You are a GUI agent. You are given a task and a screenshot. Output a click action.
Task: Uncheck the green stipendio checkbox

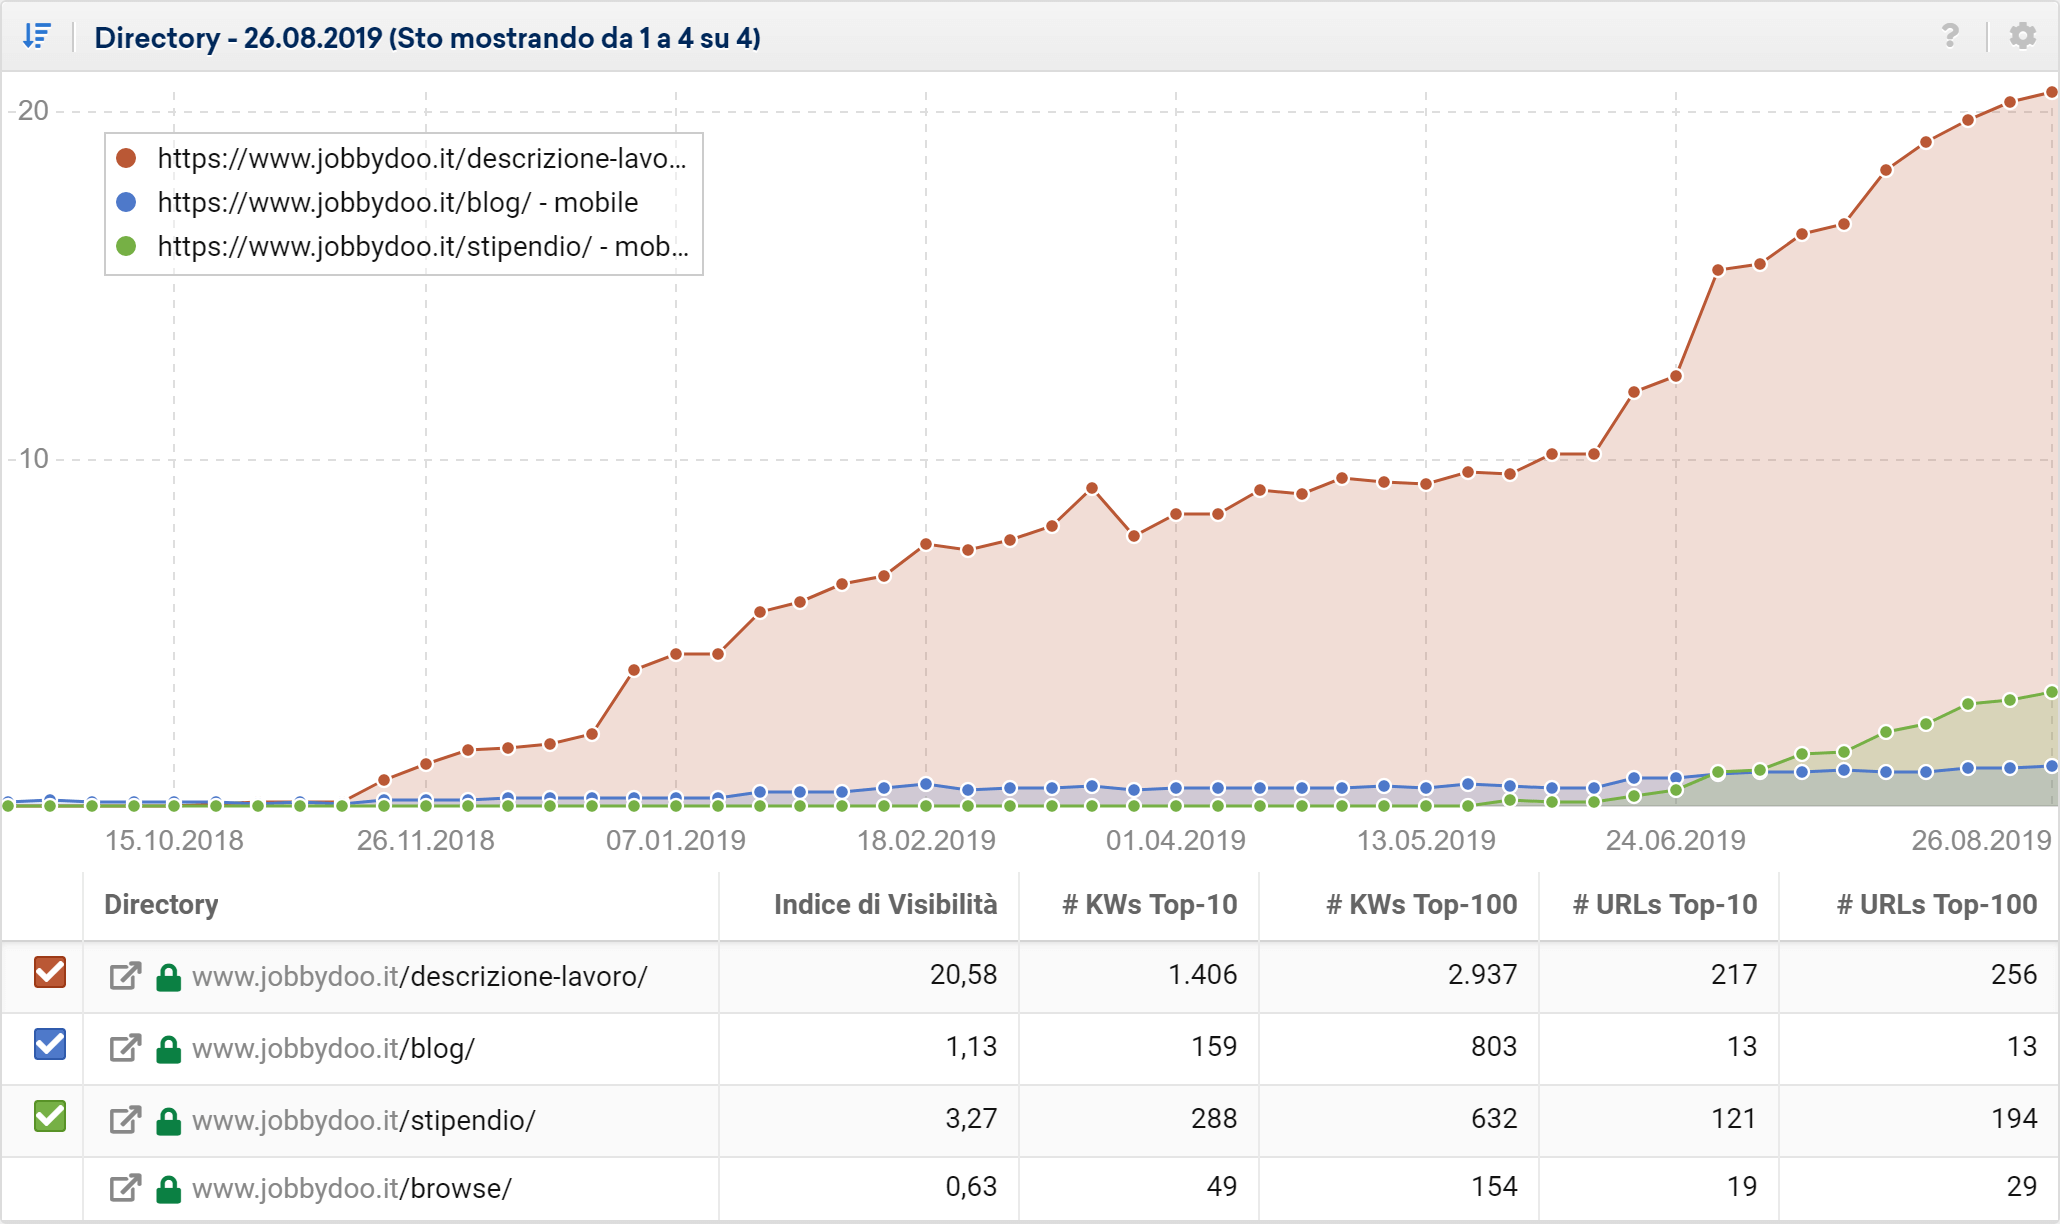pyautogui.click(x=50, y=1116)
